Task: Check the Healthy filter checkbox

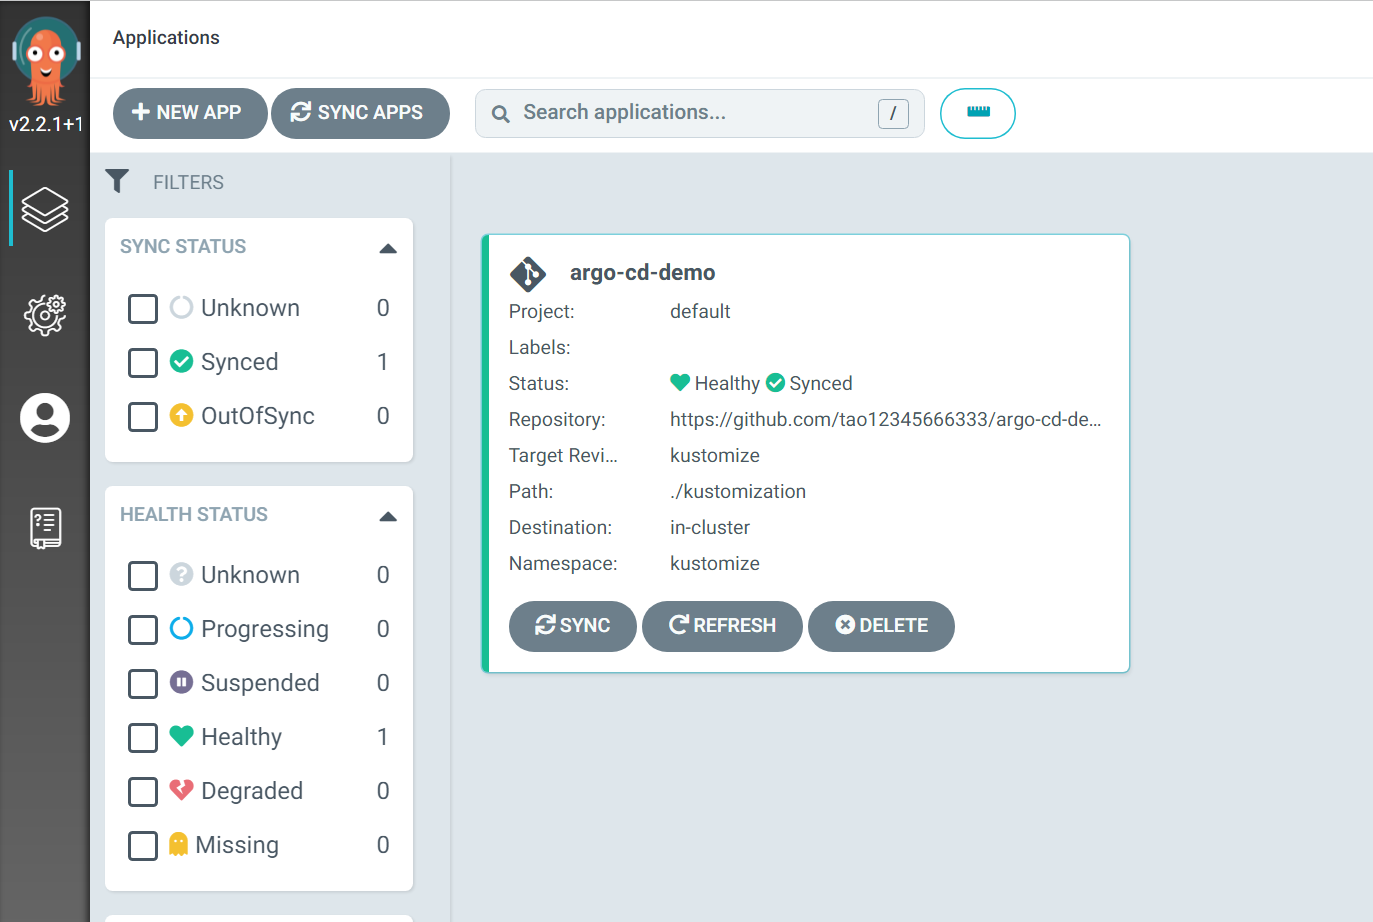Action: coord(143,738)
